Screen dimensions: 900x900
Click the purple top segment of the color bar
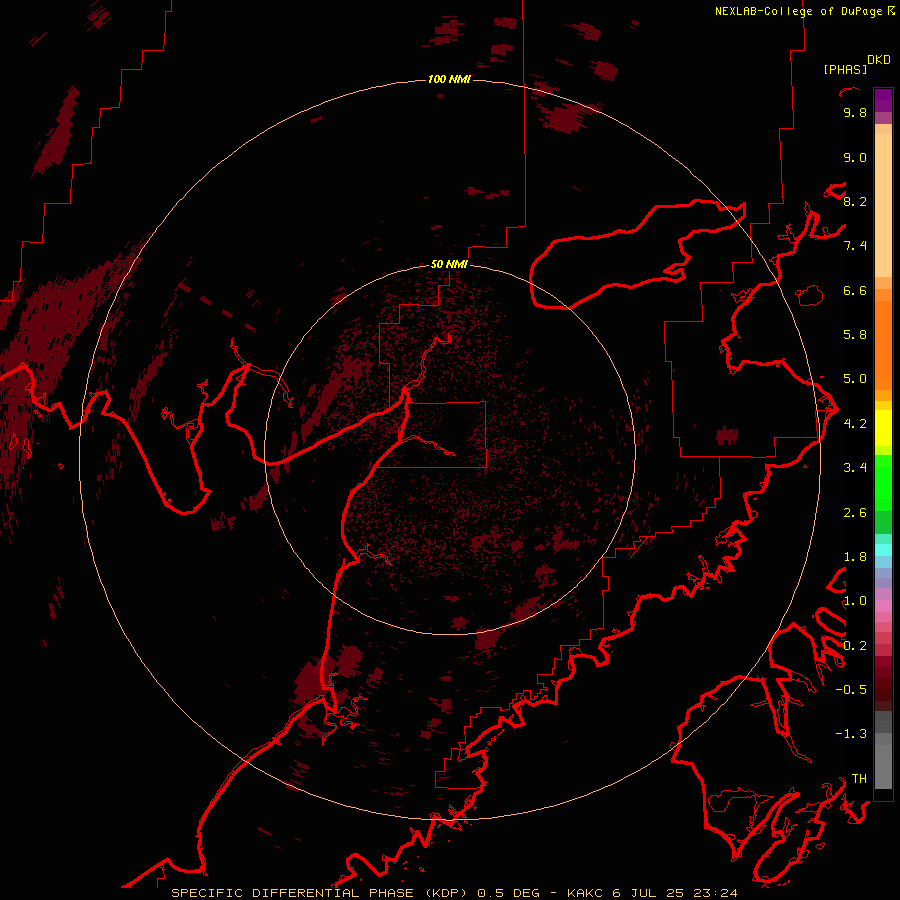(x=883, y=100)
